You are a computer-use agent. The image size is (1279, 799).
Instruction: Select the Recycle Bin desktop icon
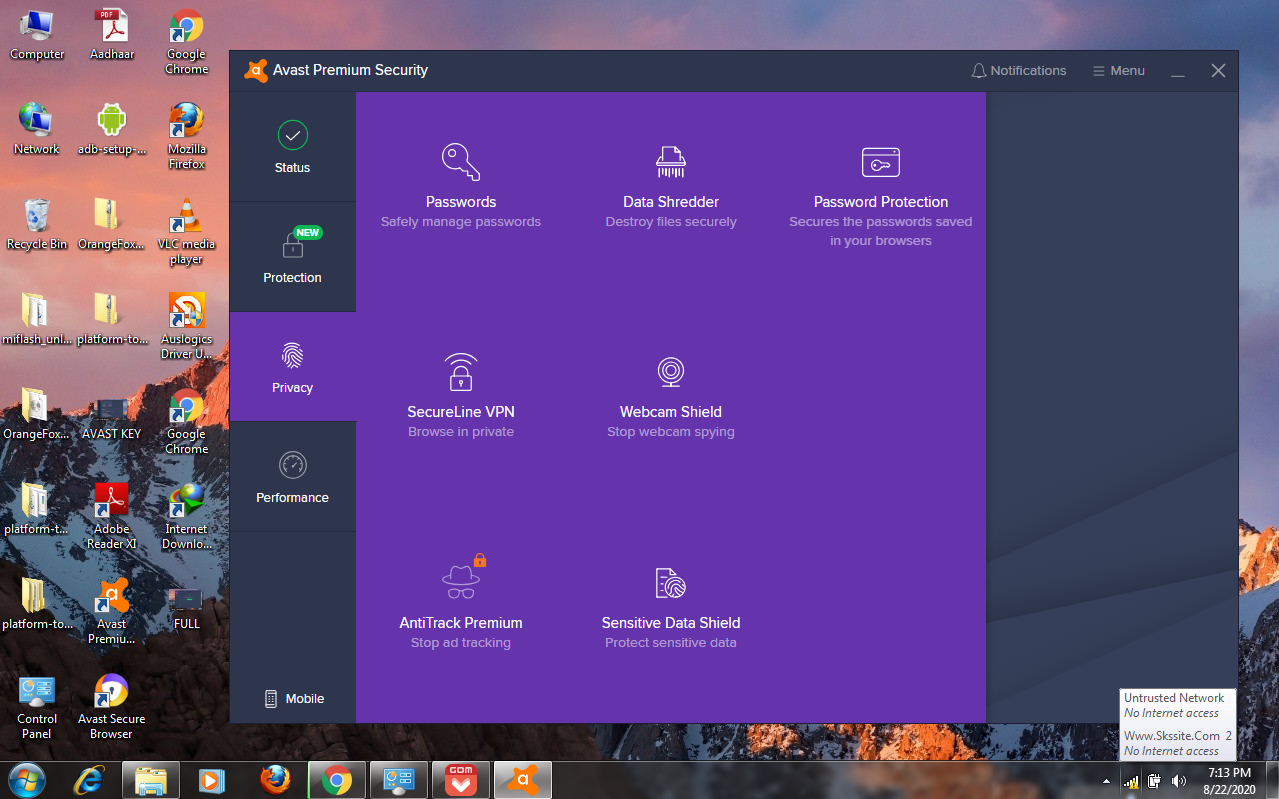pyautogui.click(x=37, y=224)
